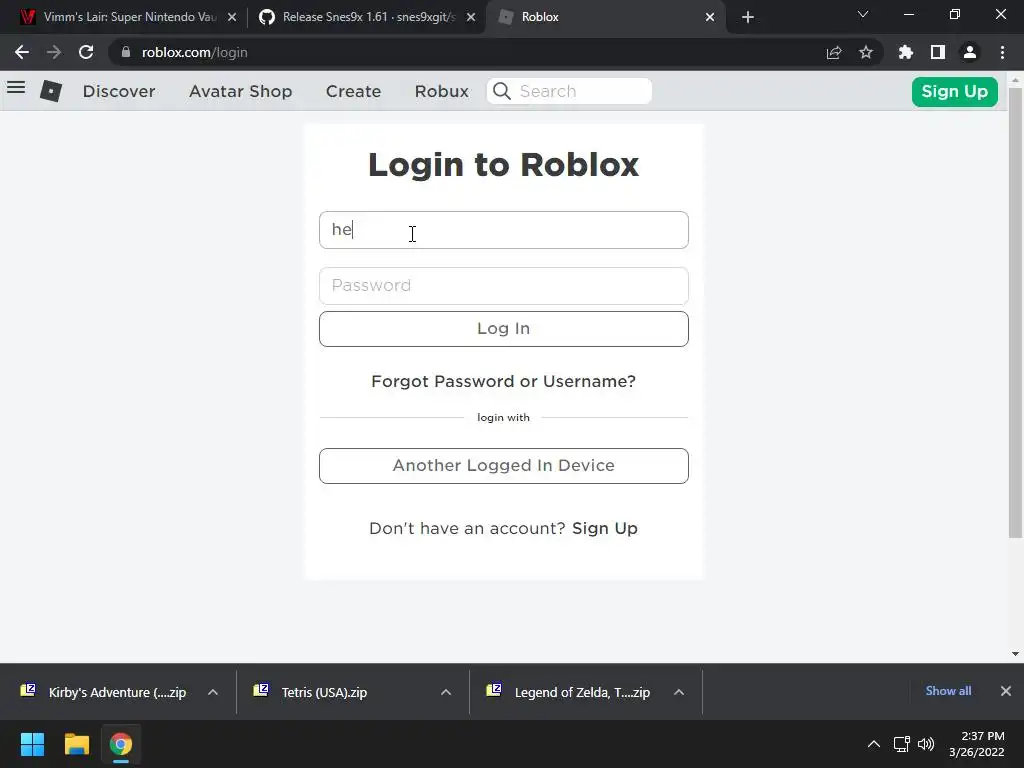This screenshot has width=1024, height=768.
Task: Click the username field containing 'he'
Action: [x=504, y=230]
